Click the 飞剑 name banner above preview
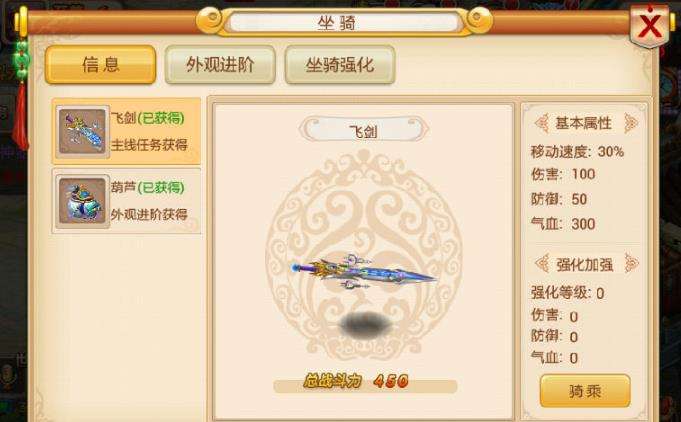 (364, 130)
